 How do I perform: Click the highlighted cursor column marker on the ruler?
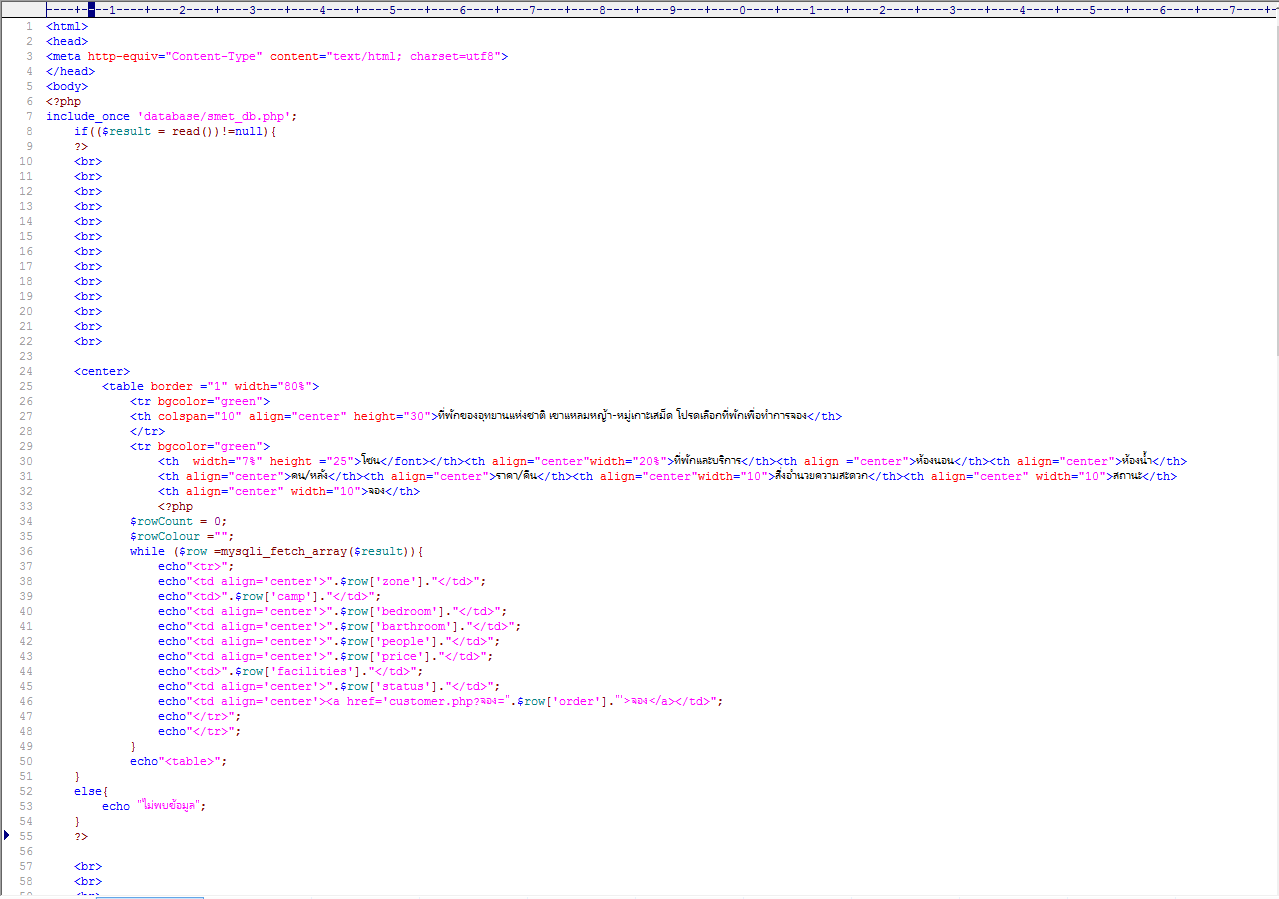[x=91, y=9]
